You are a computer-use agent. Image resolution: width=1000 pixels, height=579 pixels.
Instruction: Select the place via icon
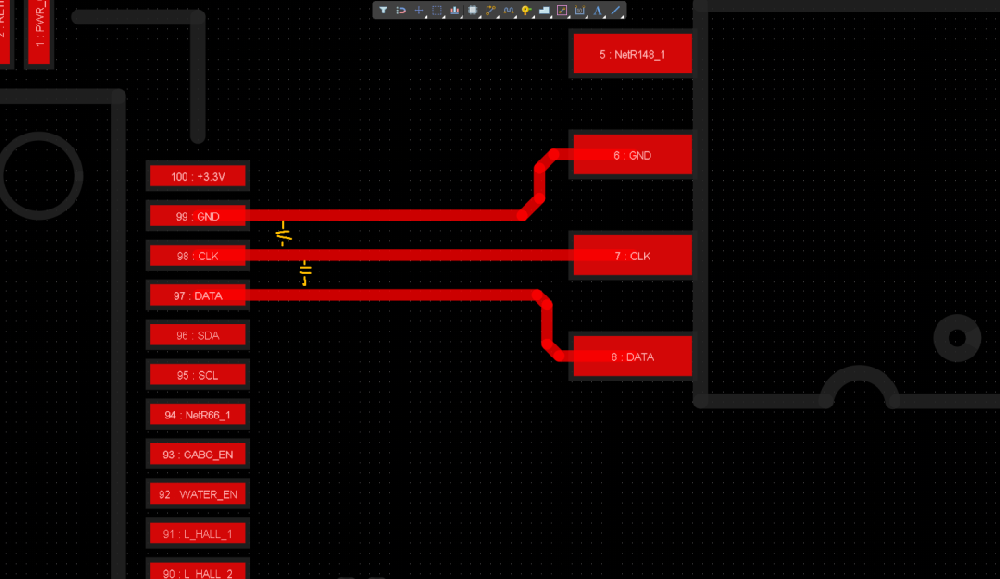(x=526, y=10)
